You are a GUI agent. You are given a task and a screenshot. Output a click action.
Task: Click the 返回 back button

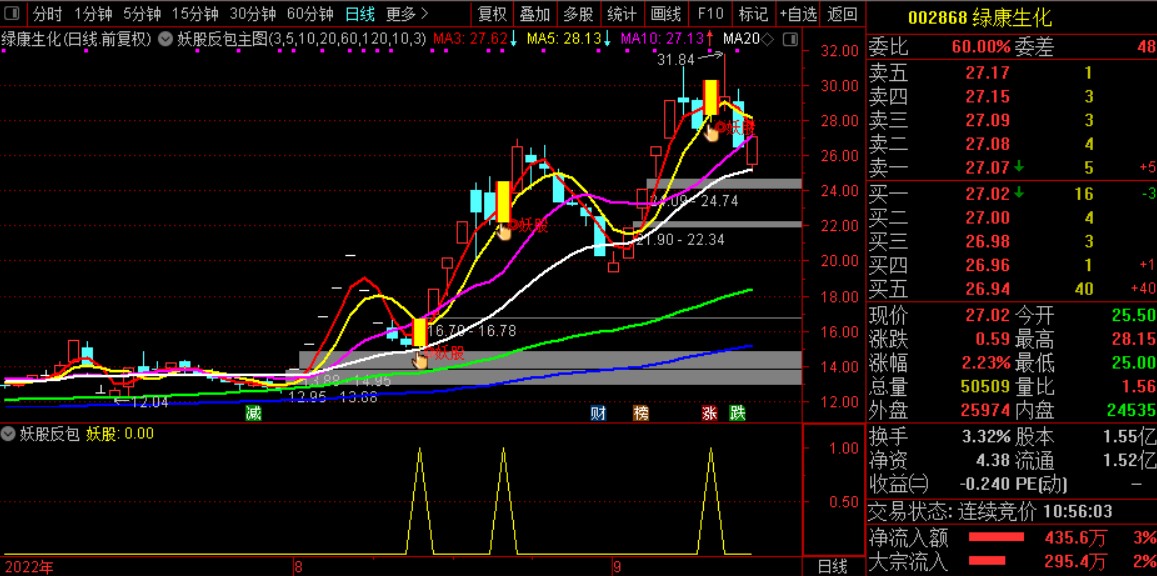click(842, 13)
